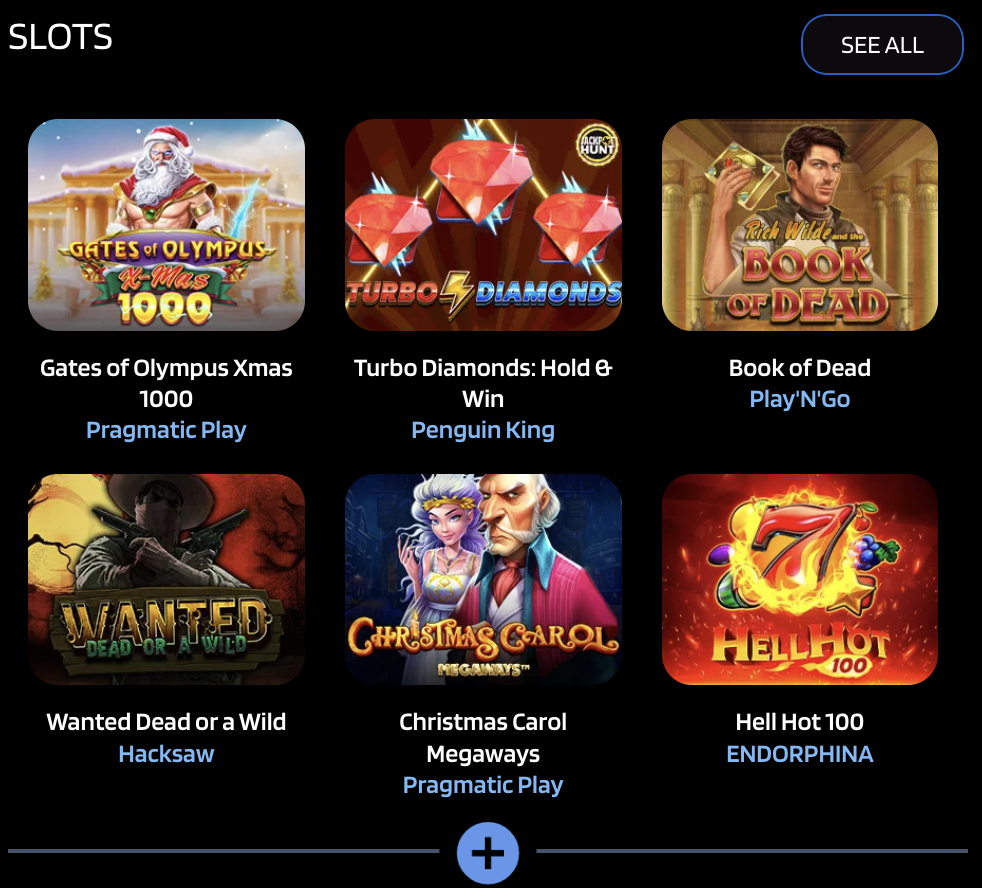This screenshot has width=982, height=888.
Task: Open the Hacksaw provider link
Action: [166, 754]
